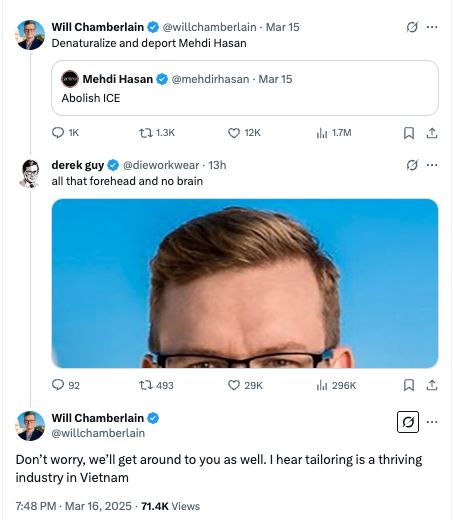This screenshot has width=453, height=520.
Task: Retweet the Denaturalize and deport tweet
Action: click(157, 133)
